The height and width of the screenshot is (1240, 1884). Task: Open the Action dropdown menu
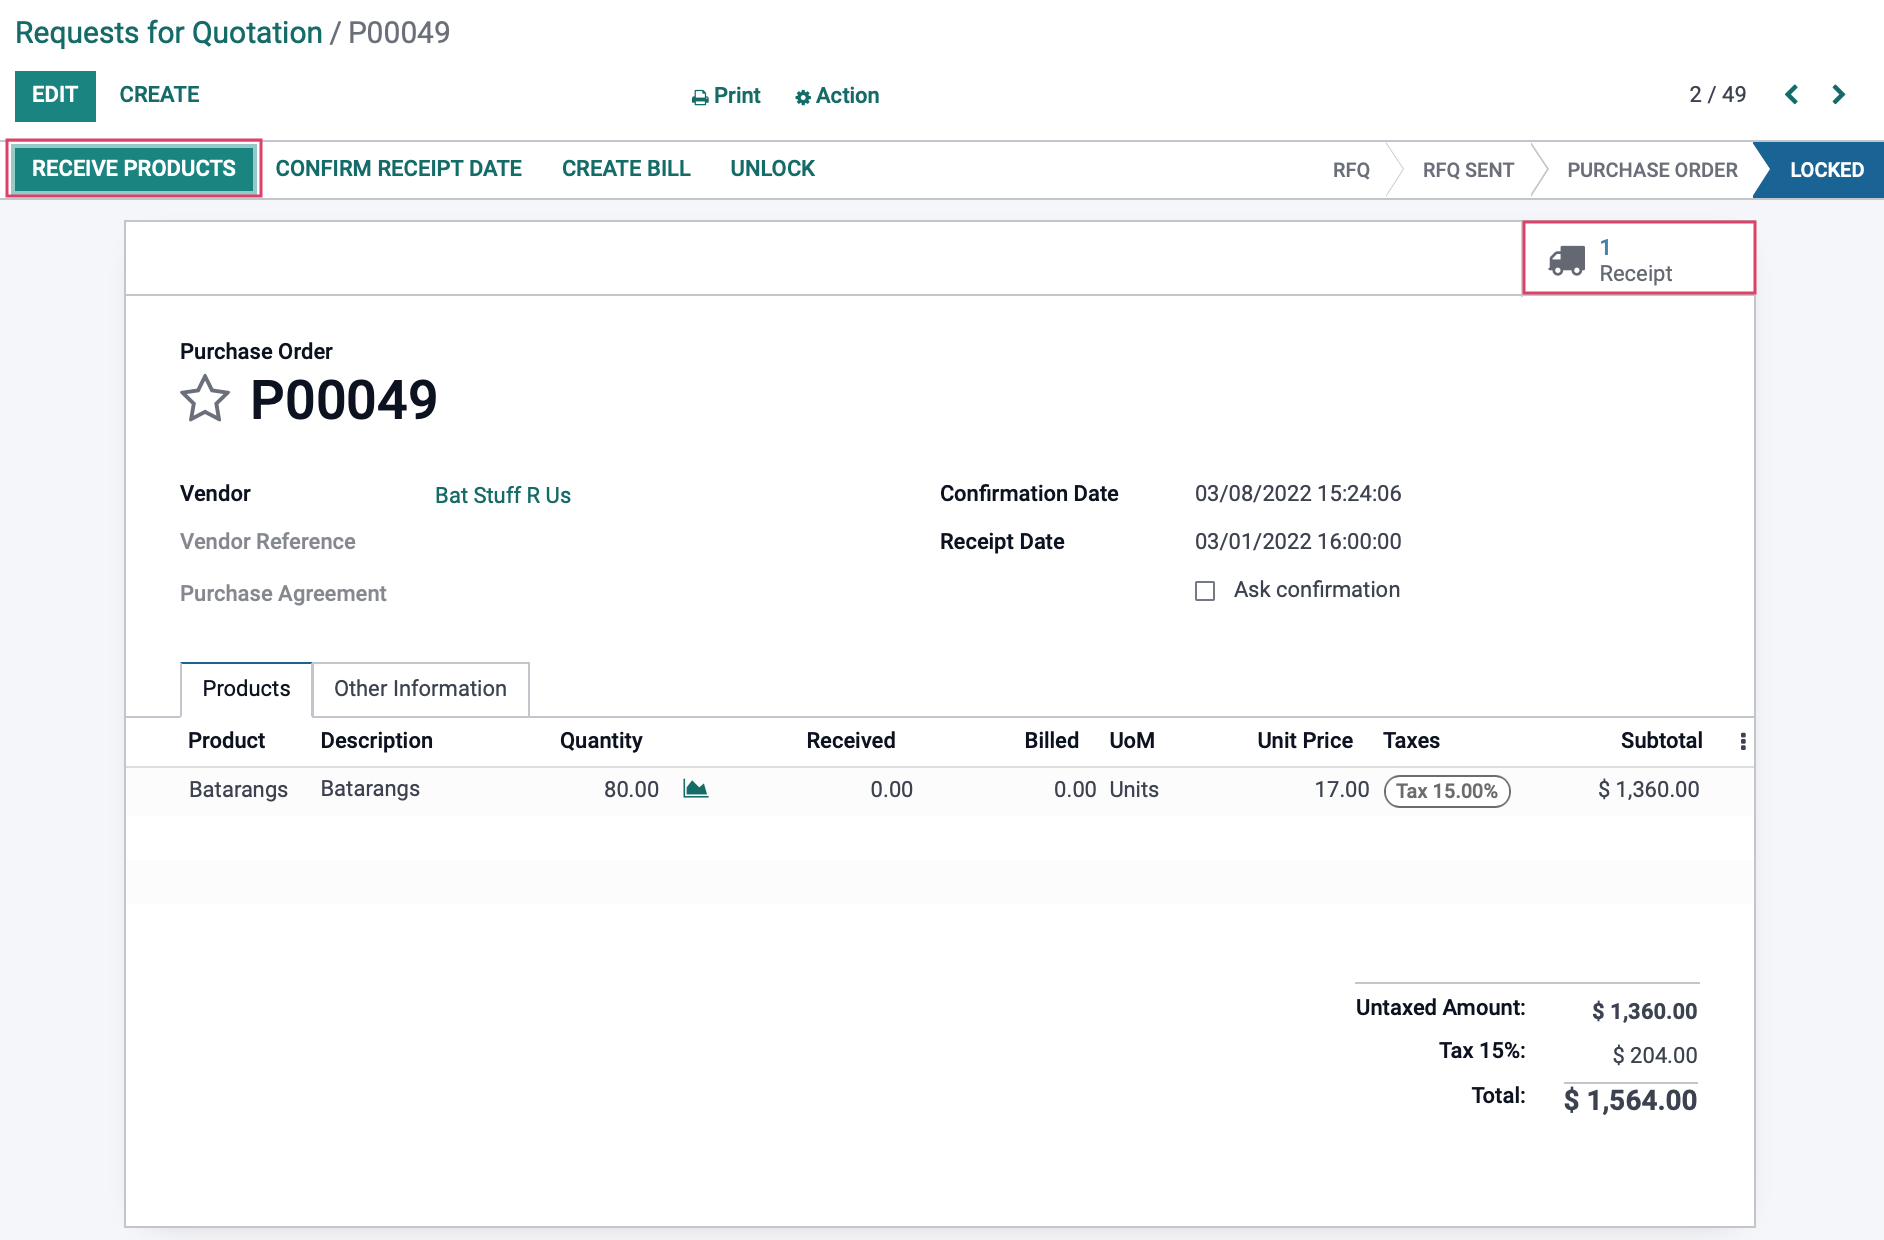pyautogui.click(x=837, y=96)
